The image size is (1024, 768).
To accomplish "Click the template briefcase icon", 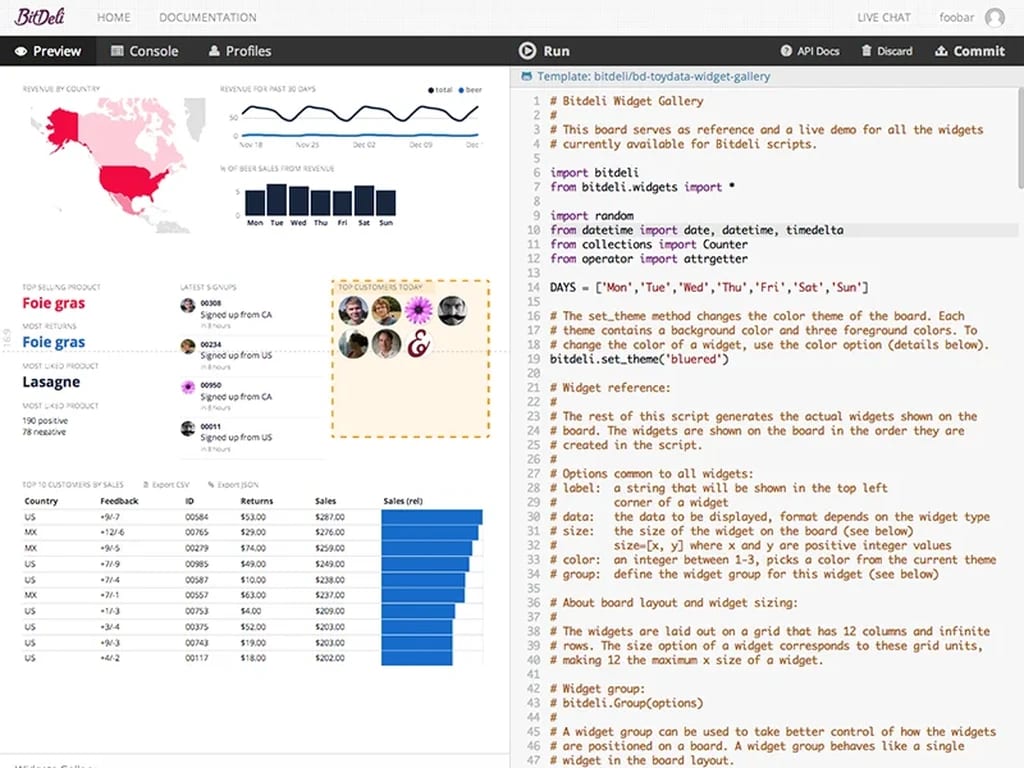I will [x=526, y=76].
